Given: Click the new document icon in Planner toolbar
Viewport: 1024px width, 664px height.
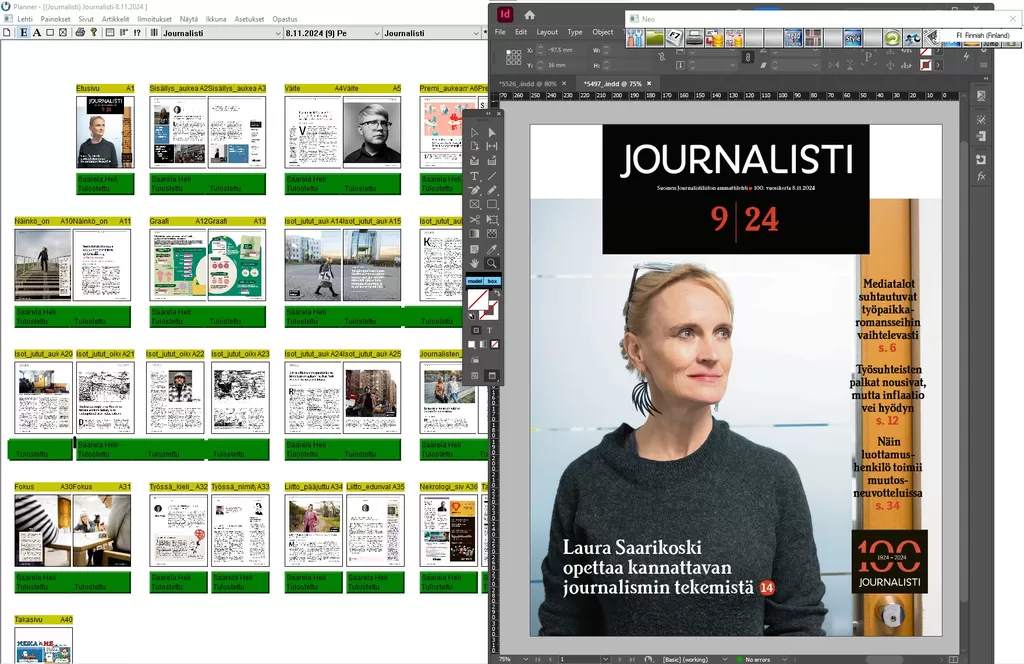Looking at the screenshot, I should pos(7,33).
